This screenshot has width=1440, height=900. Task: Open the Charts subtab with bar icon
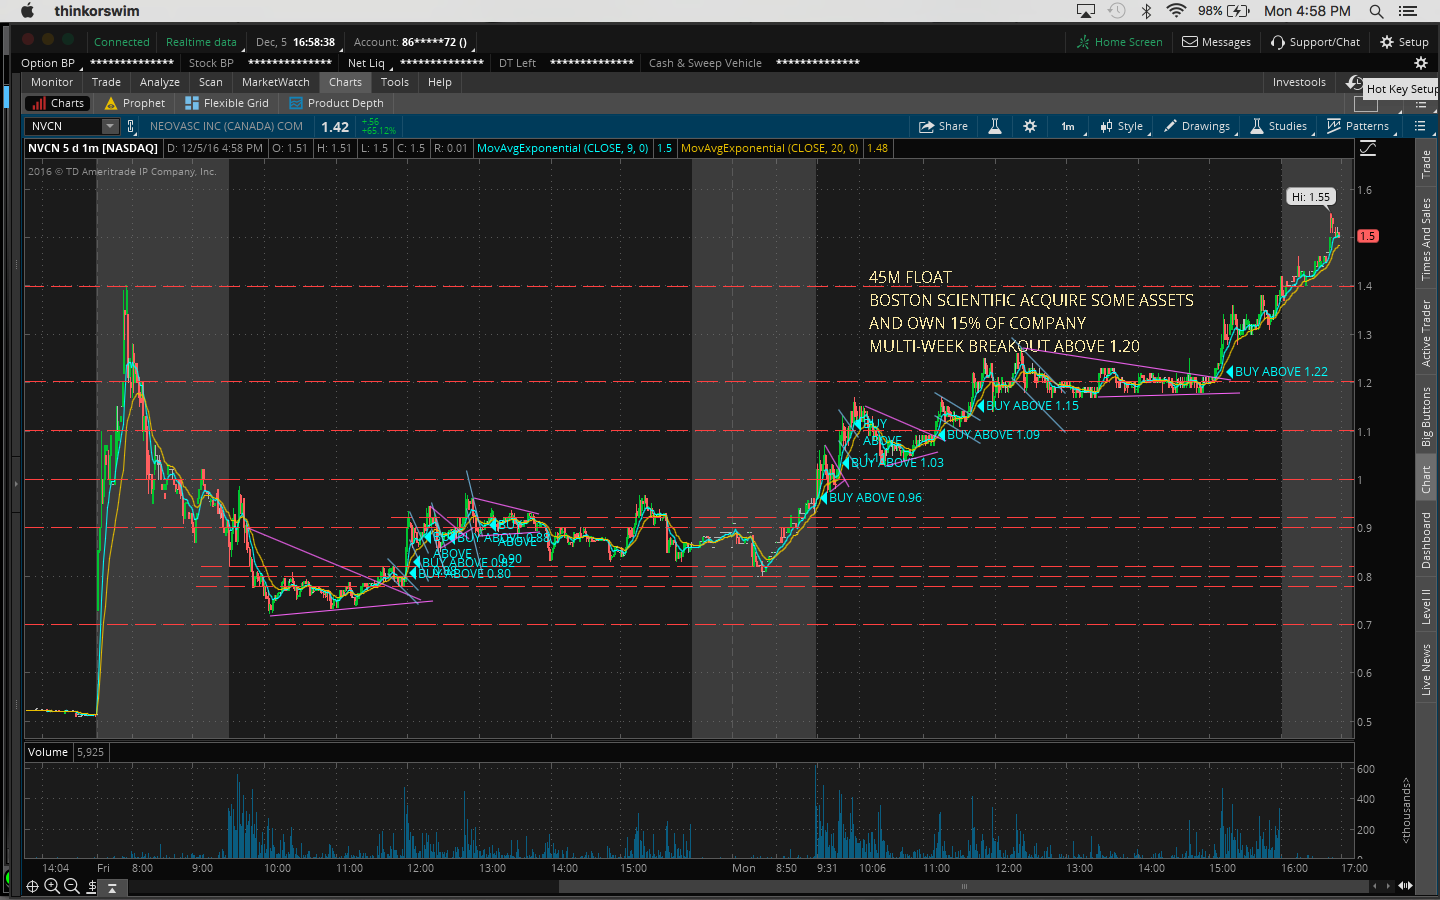(58, 103)
